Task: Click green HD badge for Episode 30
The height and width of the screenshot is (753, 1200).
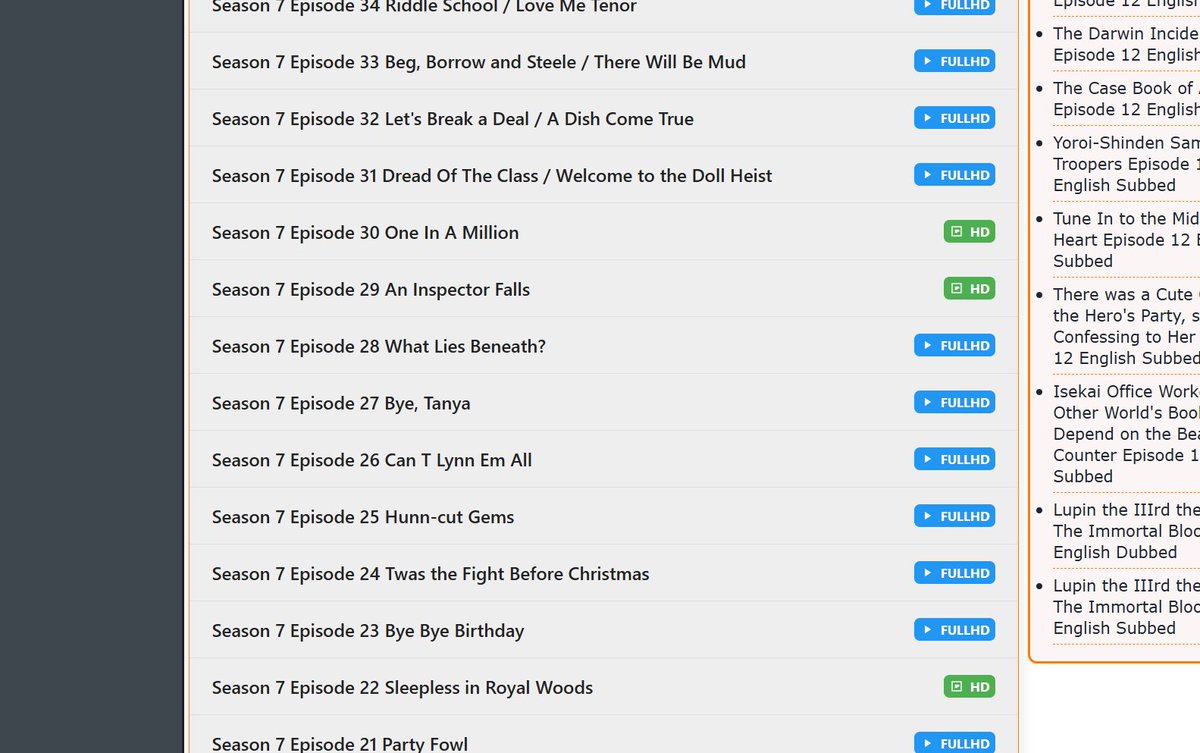Action: tap(970, 232)
